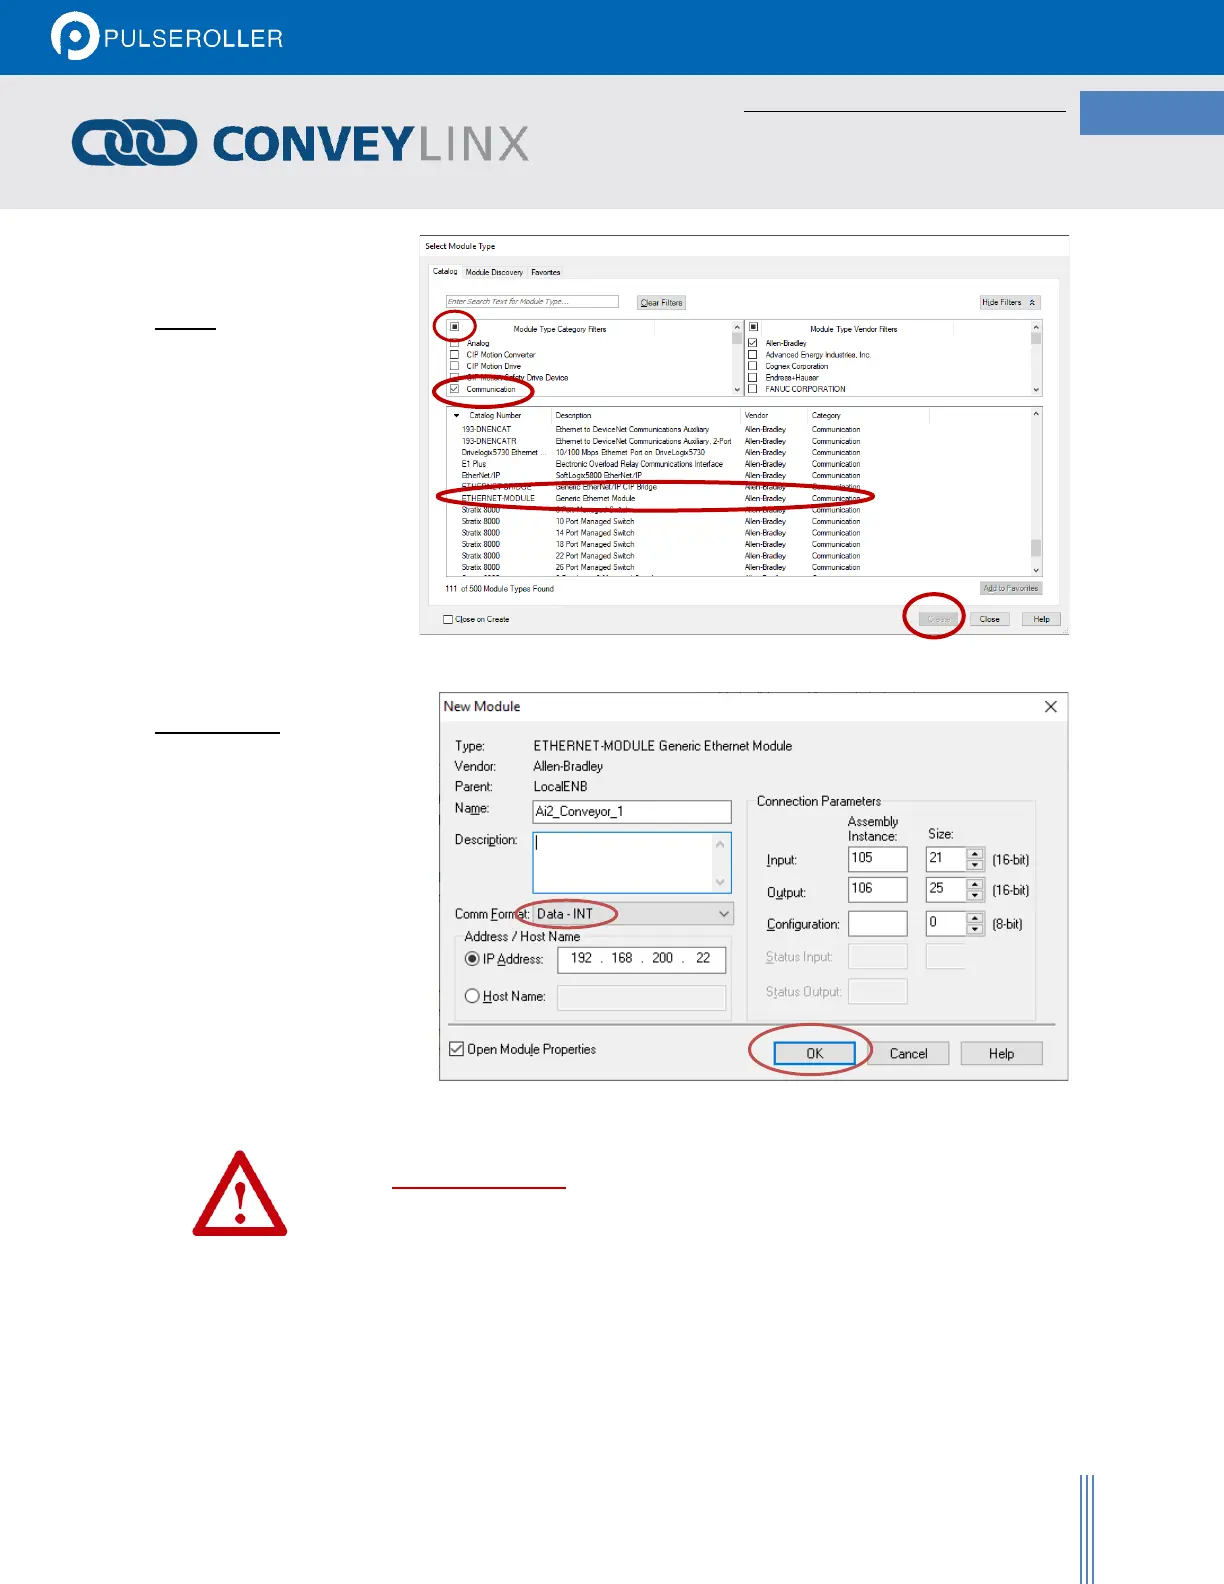Increase the Input size value
Screen dimensions: 1224x1584
point(975,853)
